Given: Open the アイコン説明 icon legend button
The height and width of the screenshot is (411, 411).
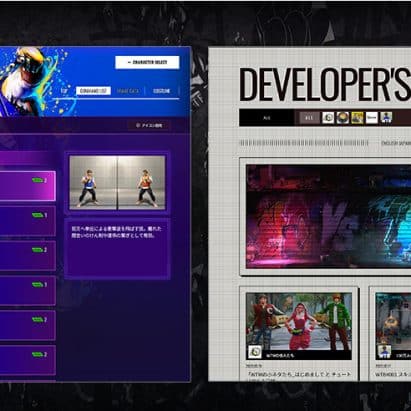Looking at the screenshot, I should point(149,125).
